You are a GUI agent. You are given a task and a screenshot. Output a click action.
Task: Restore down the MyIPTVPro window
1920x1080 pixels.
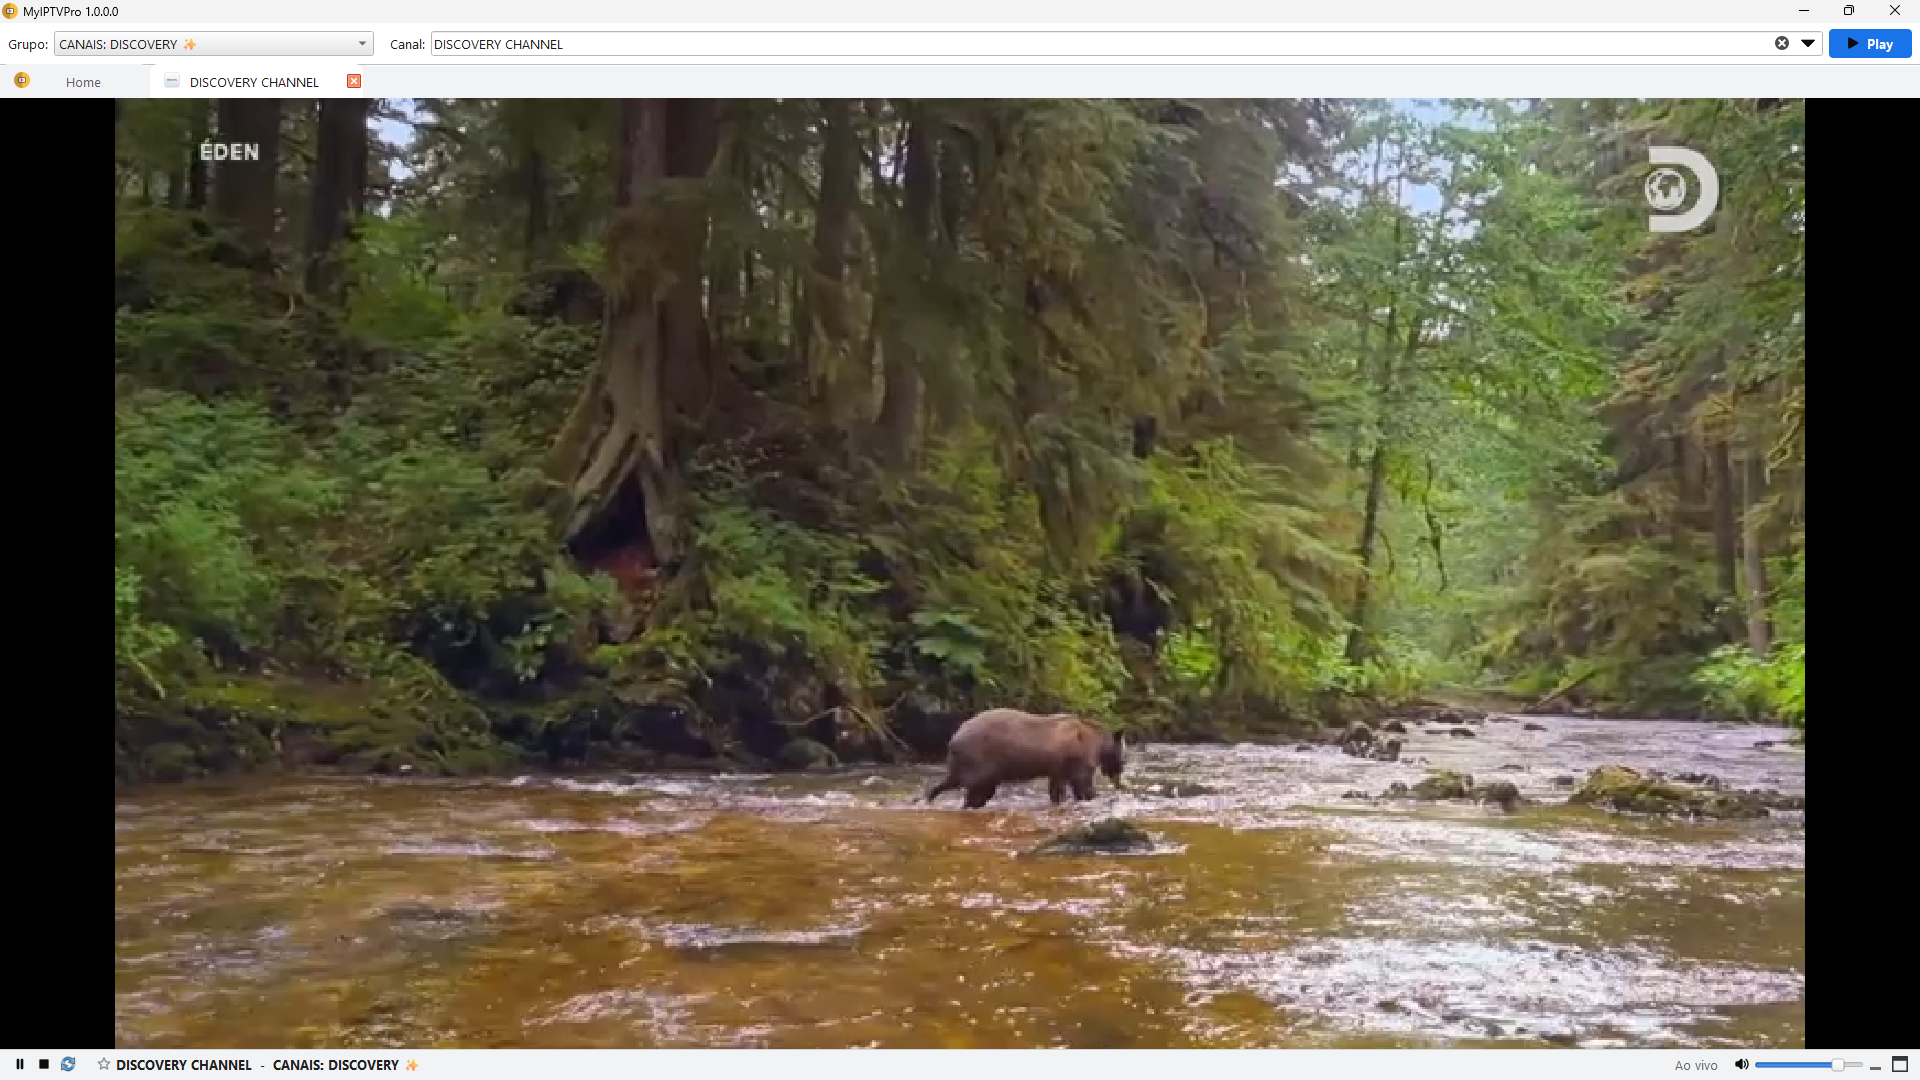click(1849, 11)
